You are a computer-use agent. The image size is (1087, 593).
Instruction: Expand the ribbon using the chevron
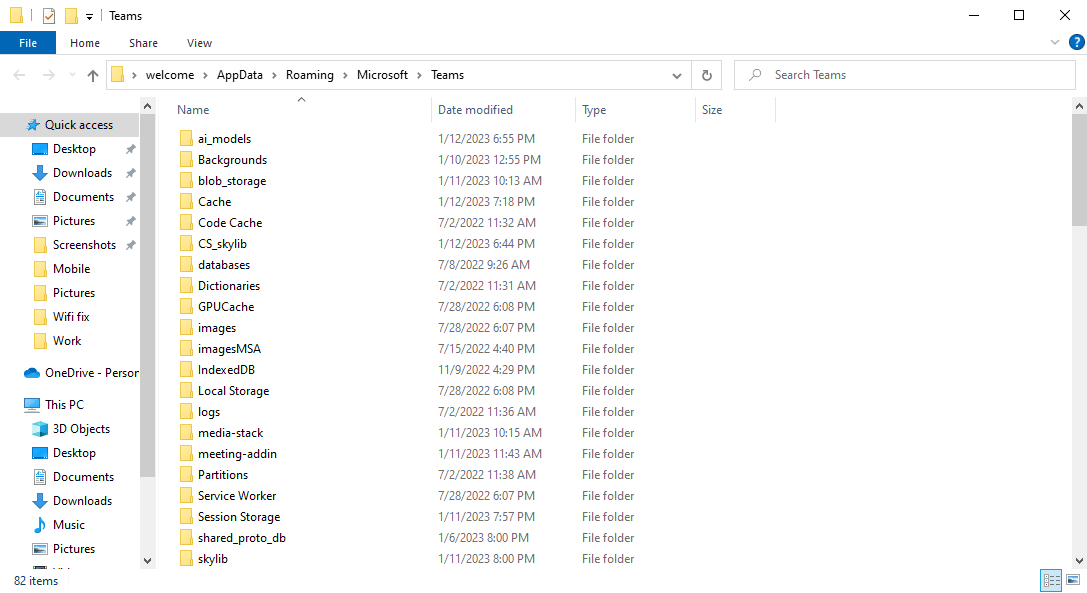click(1054, 42)
